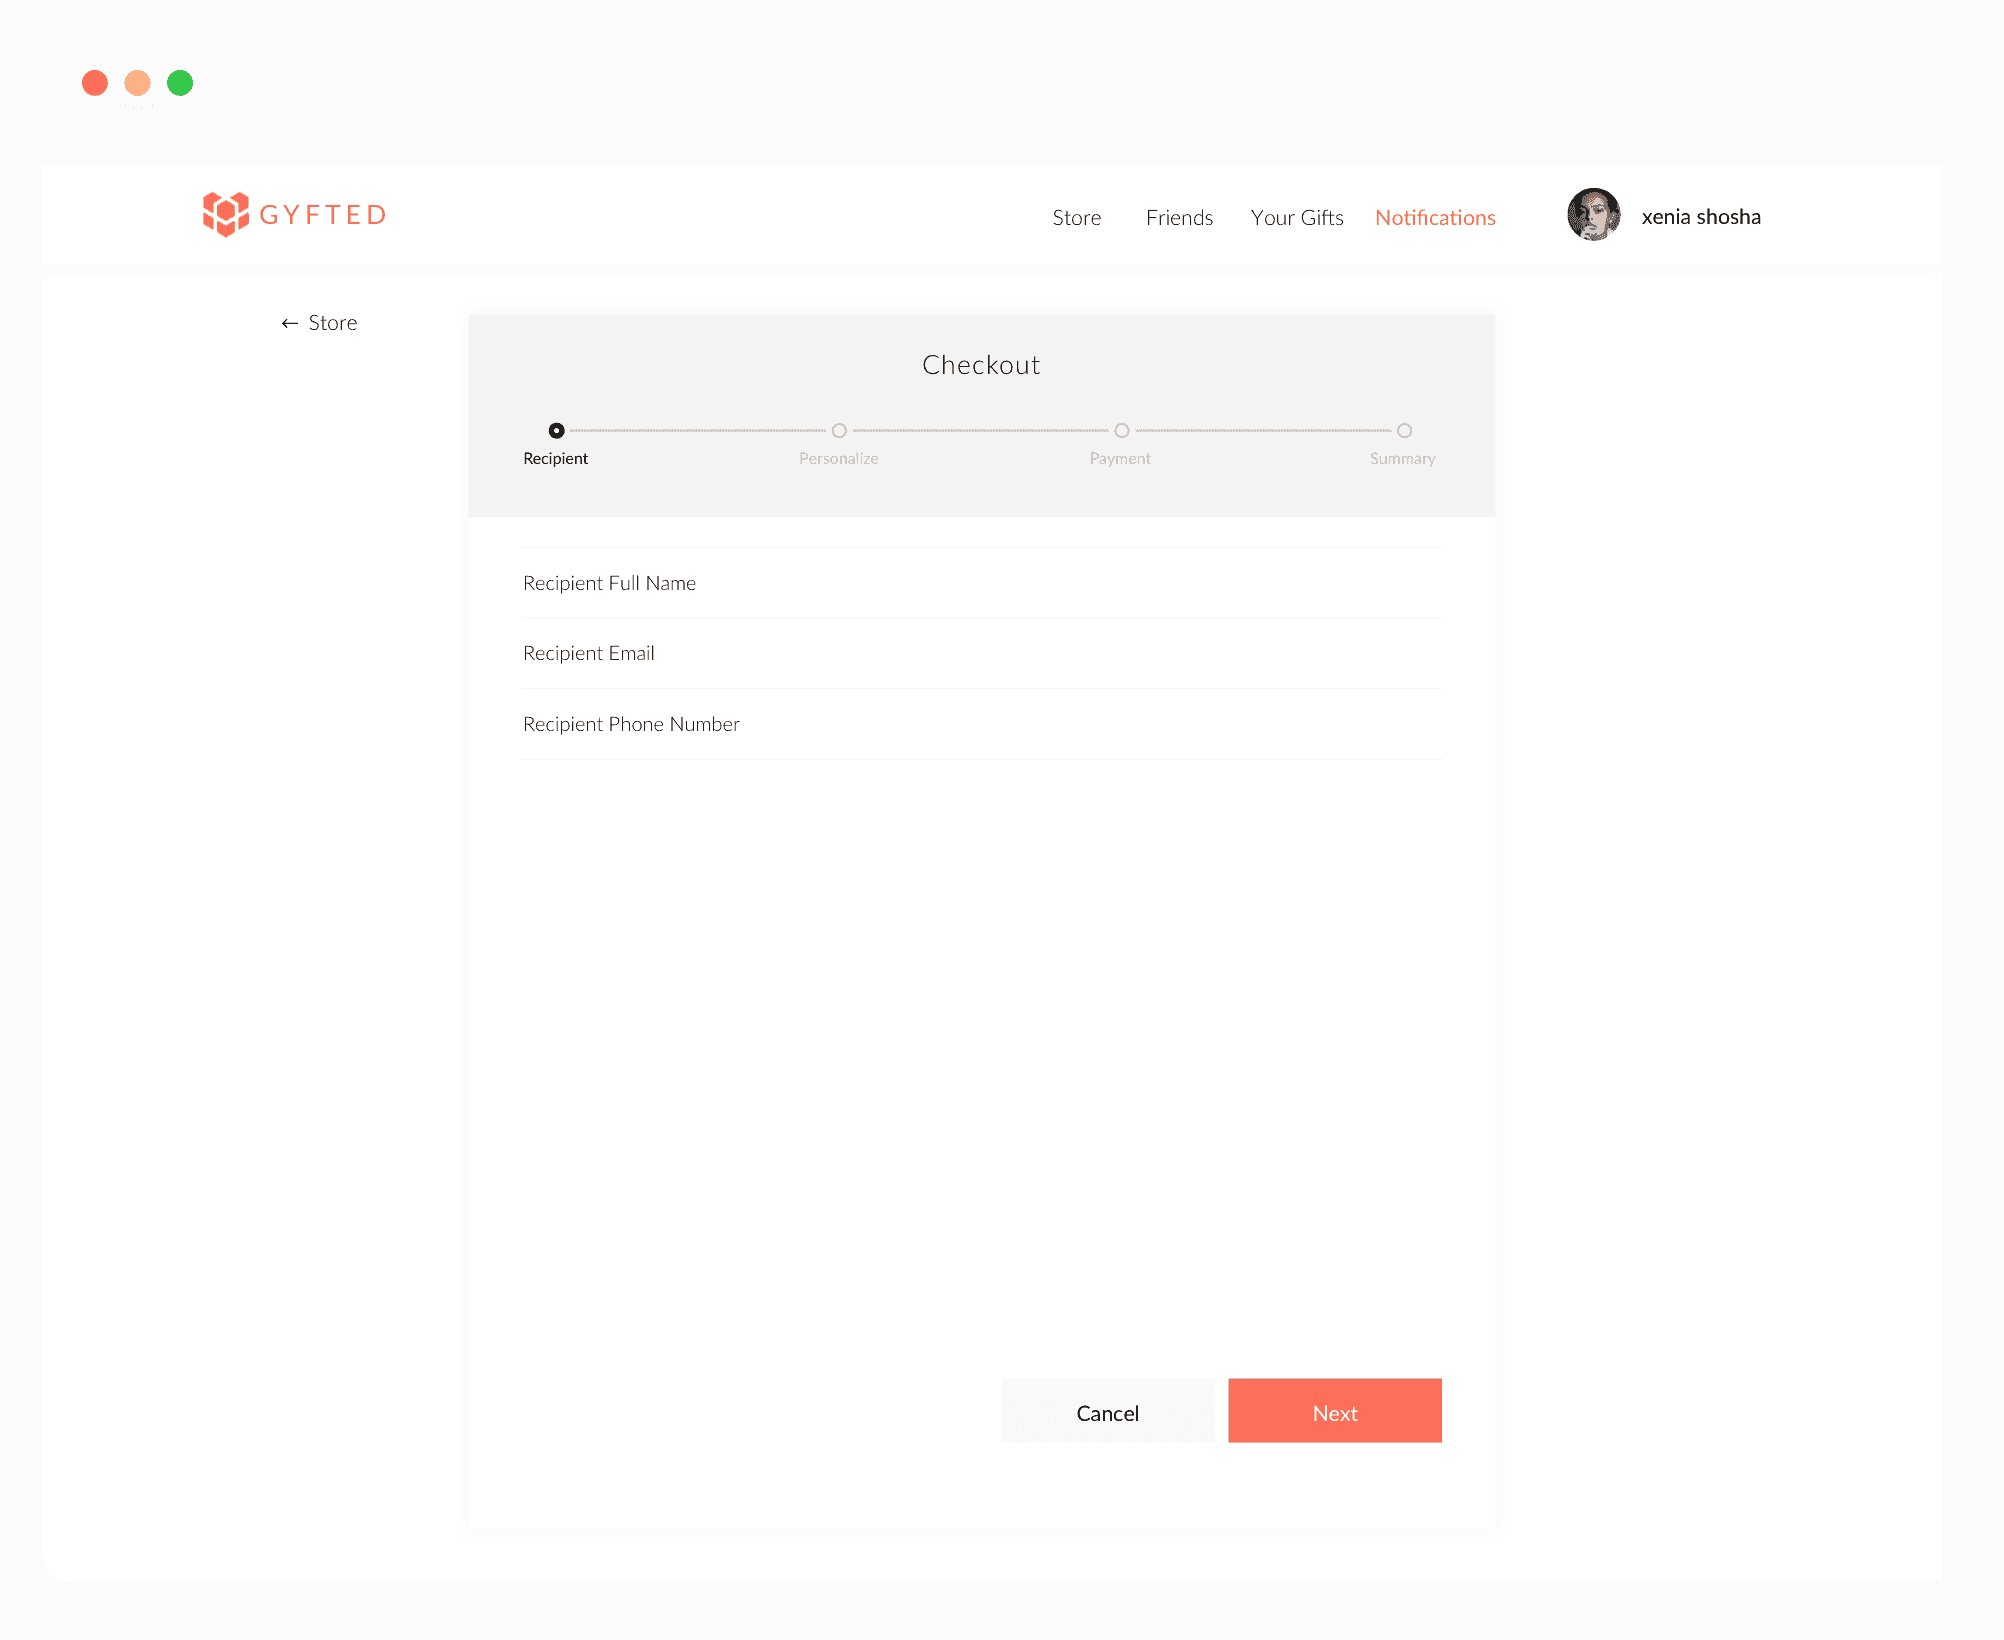Go back to Store link

[x=332, y=323]
